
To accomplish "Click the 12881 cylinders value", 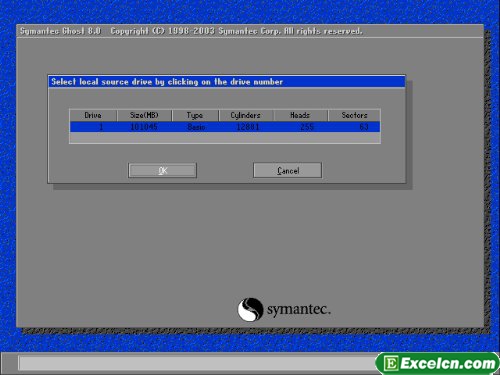I will pos(248,127).
